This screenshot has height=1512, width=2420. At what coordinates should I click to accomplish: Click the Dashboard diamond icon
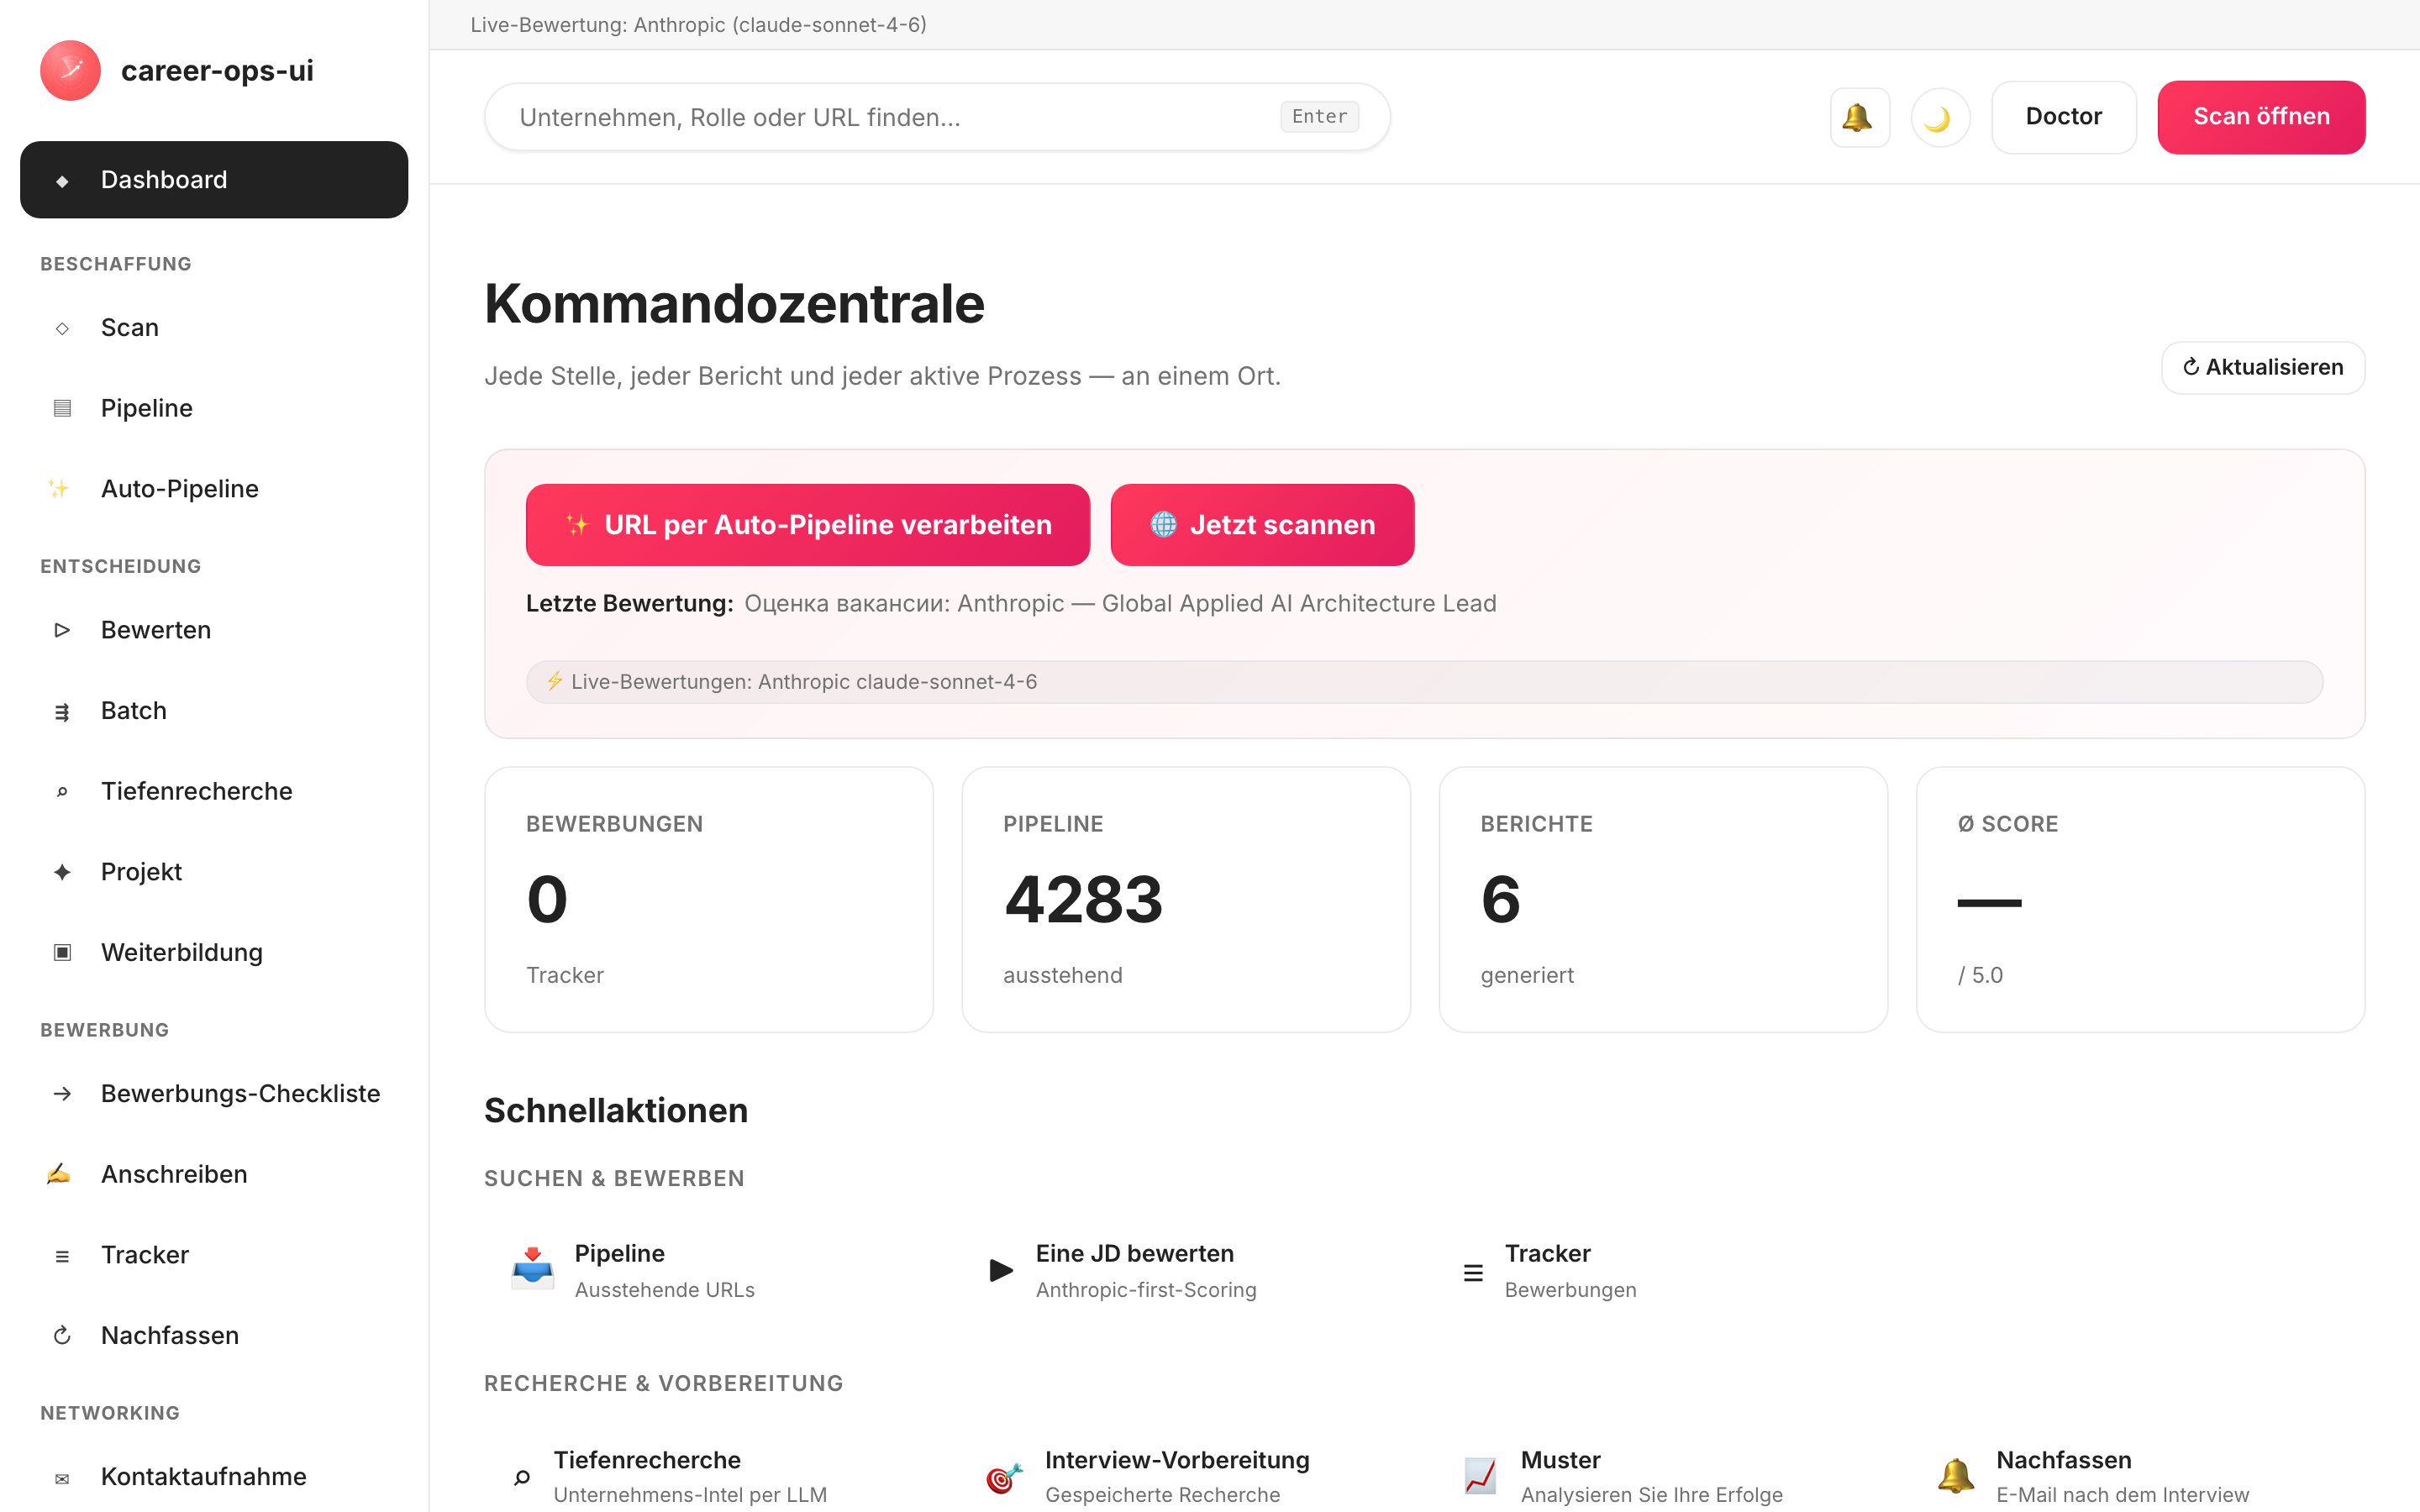point(62,181)
